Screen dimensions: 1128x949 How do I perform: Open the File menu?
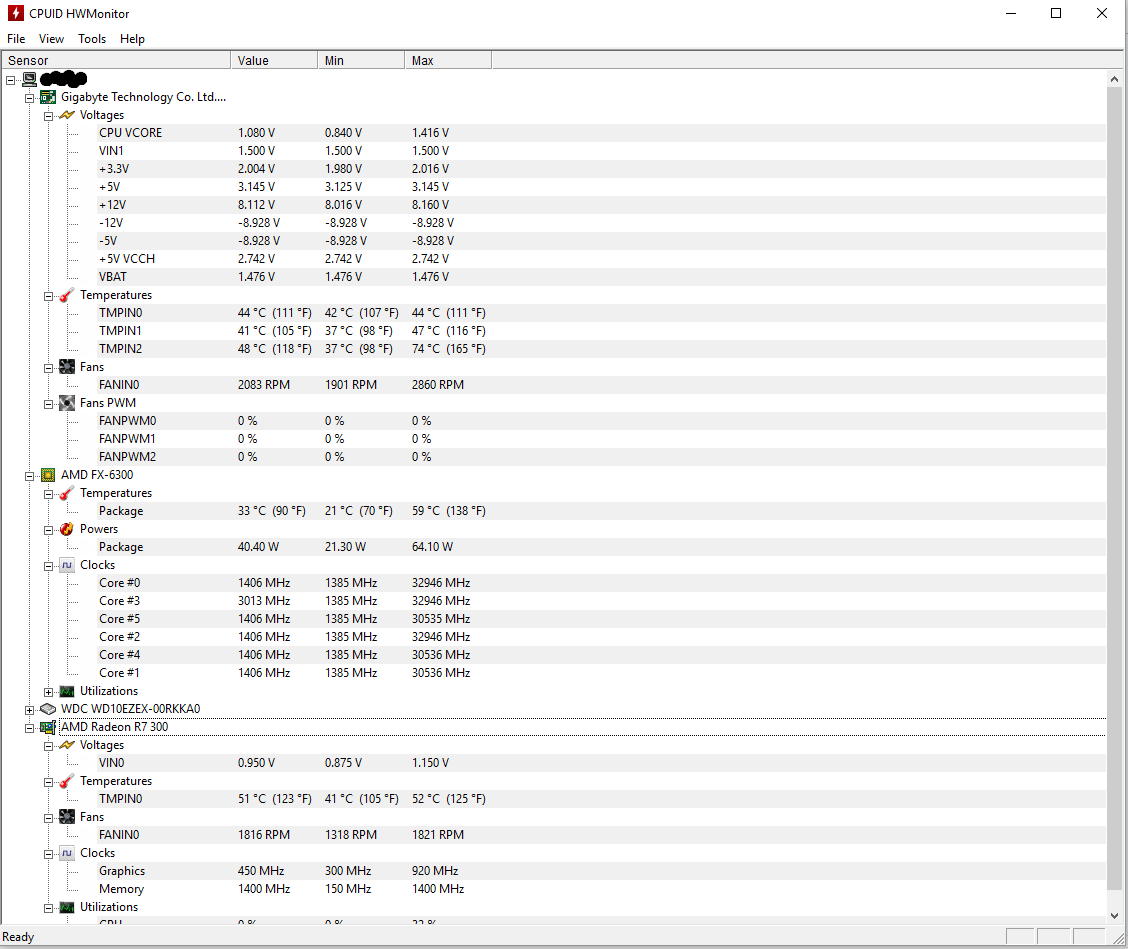[16, 39]
